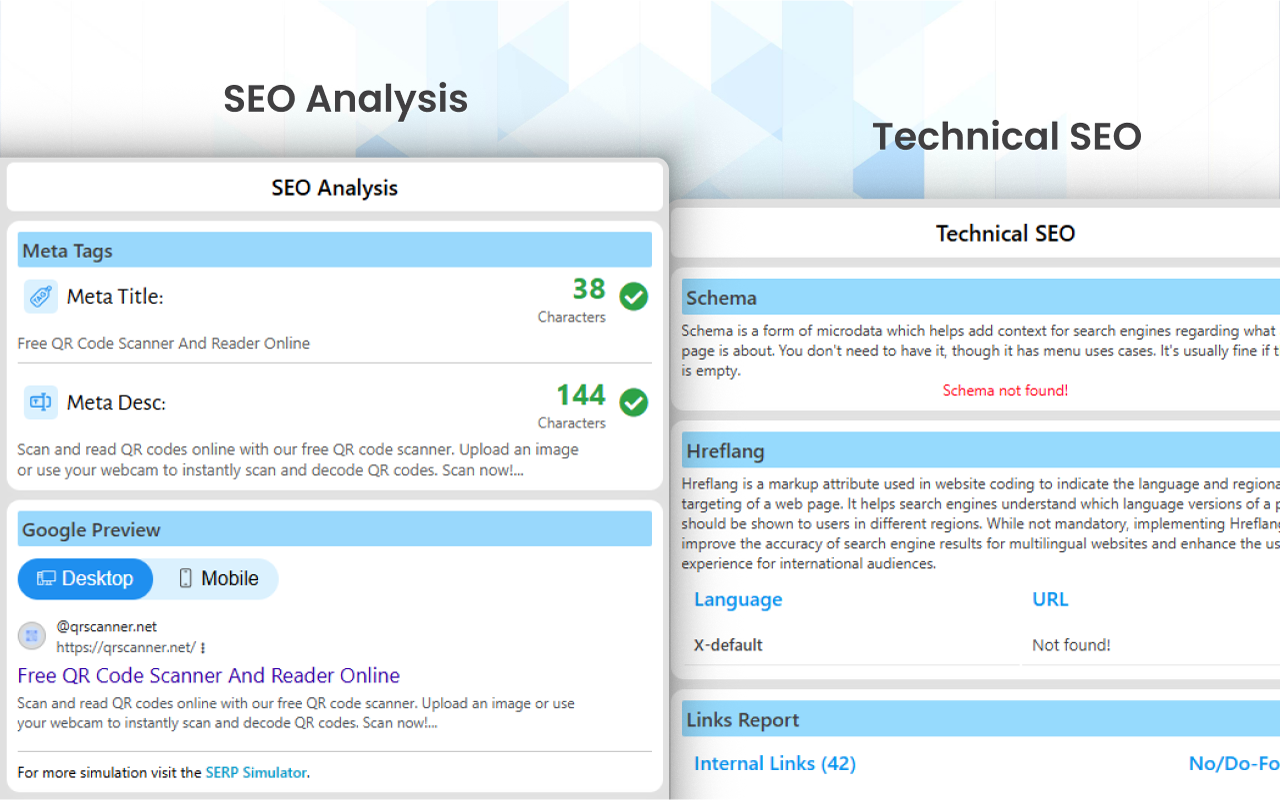This screenshot has height=800, width=1280.
Task: Click the Schema not found warning text
Action: click(x=1005, y=390)
